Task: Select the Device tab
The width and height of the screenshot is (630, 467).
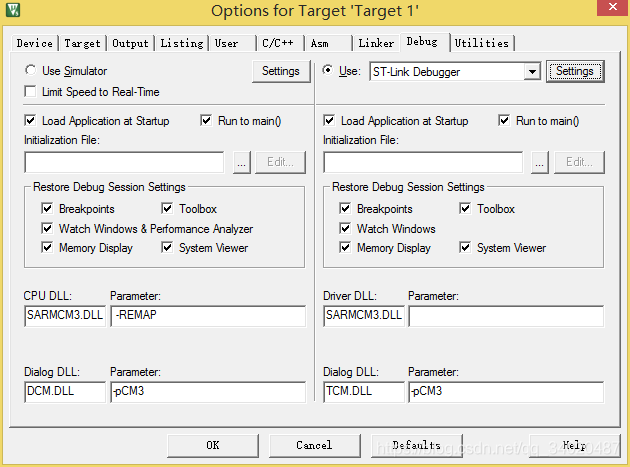Action: 35,43
